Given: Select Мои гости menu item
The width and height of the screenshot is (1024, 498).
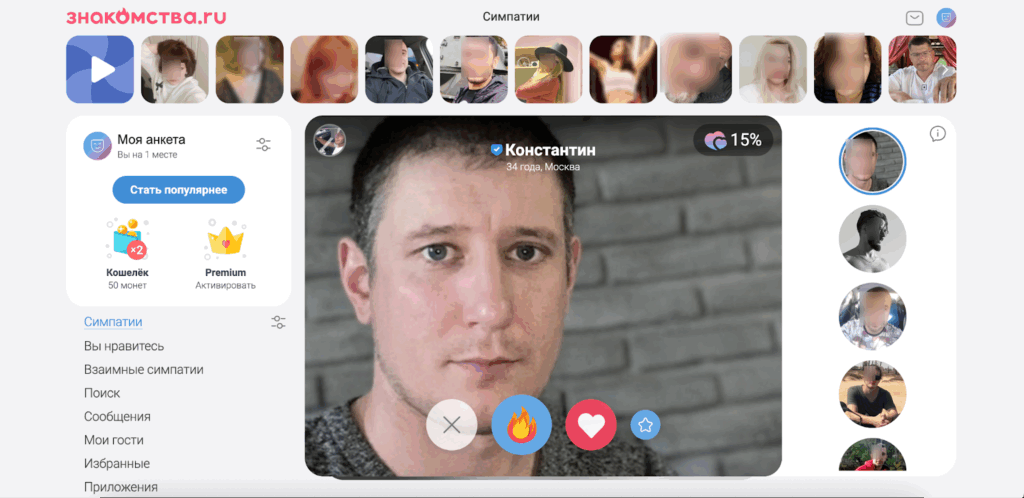Looking at the screenshot, I should [x=114, y=440].
